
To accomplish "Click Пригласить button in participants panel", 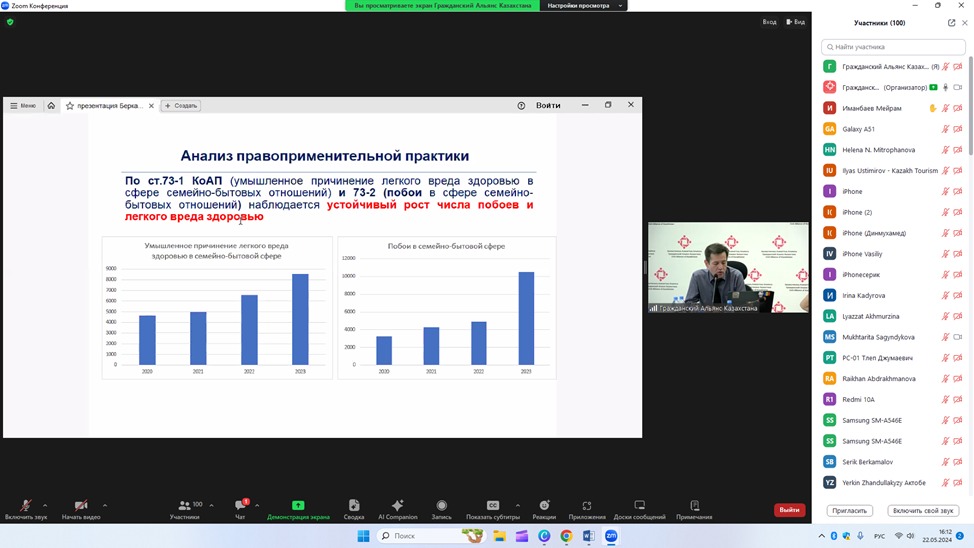I will coord(849,510).
